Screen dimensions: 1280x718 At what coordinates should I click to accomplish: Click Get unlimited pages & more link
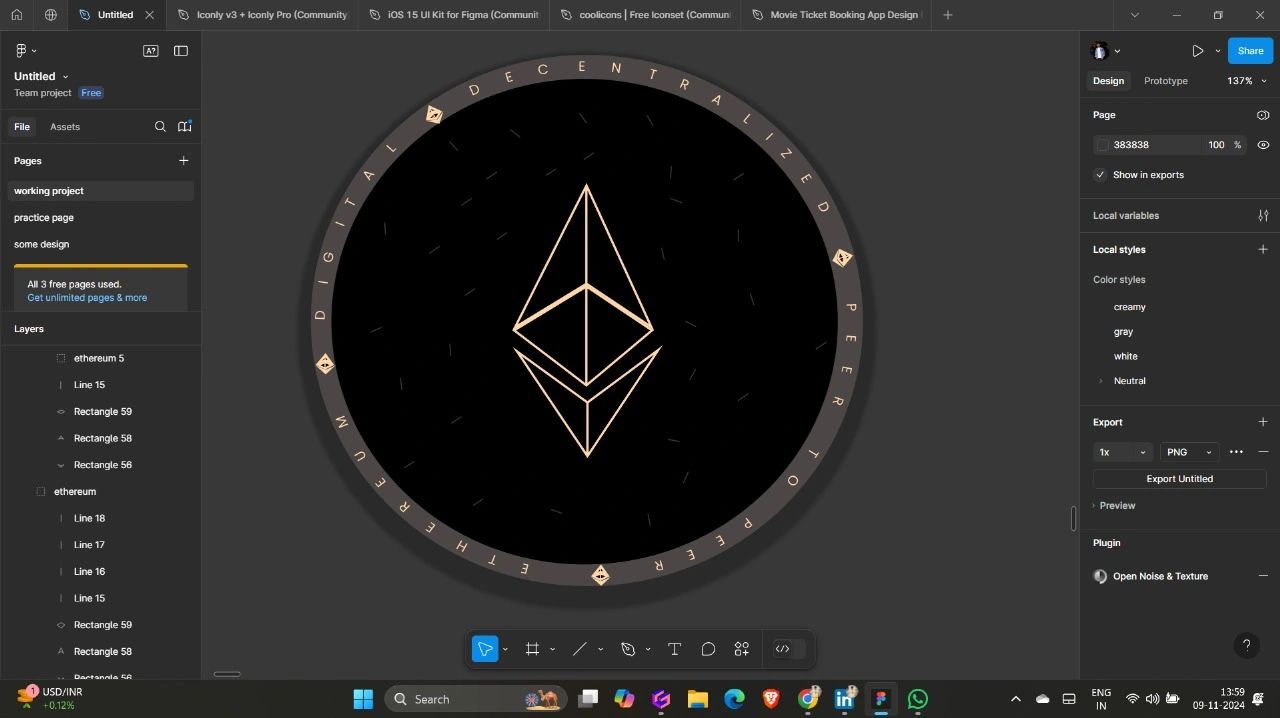point(87,298)
